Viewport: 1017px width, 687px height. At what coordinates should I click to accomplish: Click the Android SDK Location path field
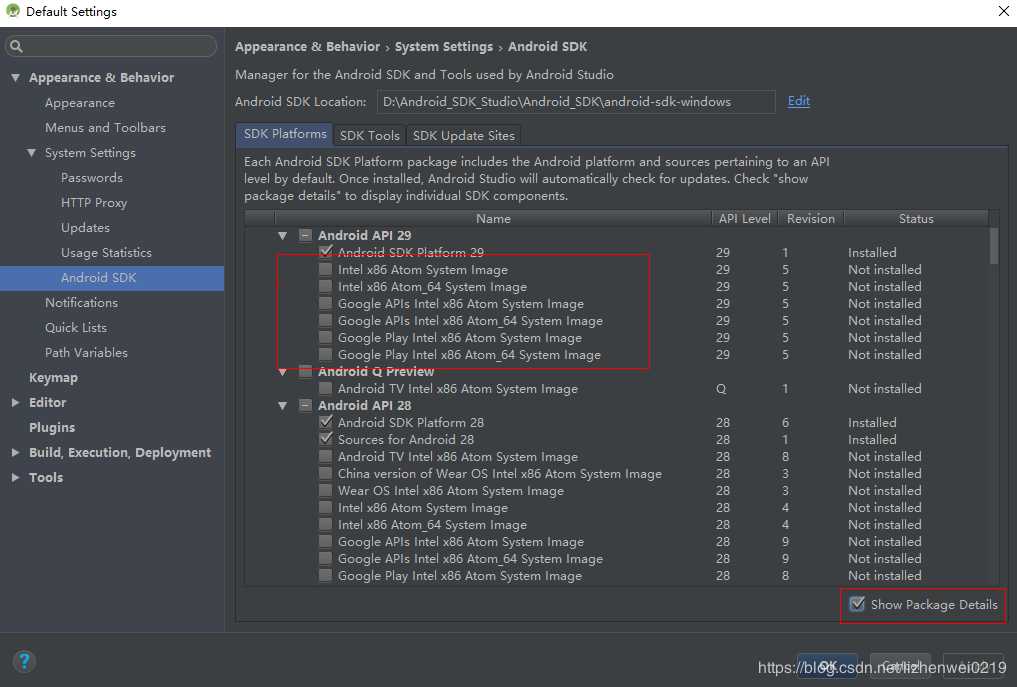[575, 102]
